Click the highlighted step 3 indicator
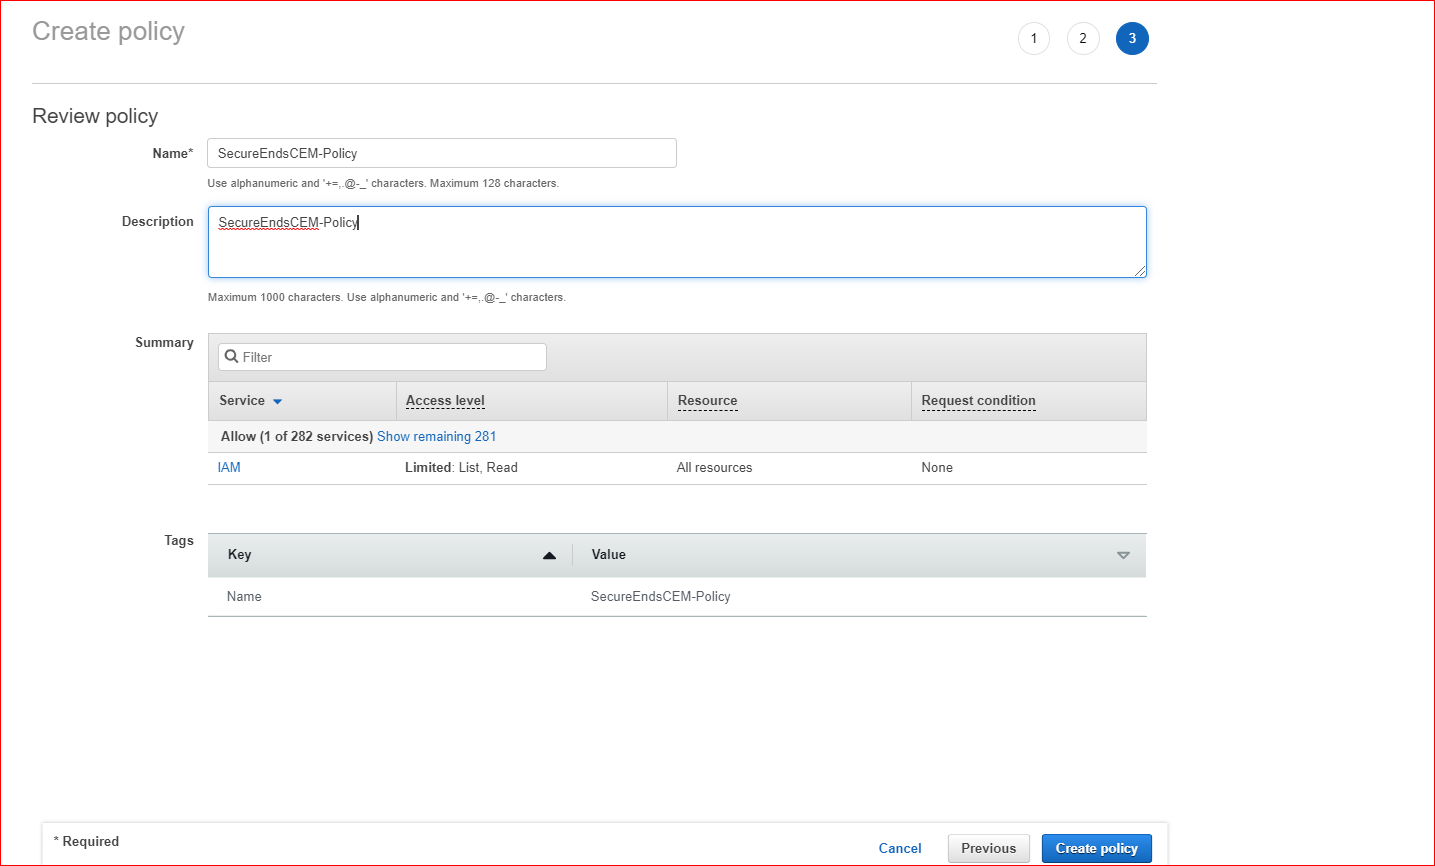 (x=1132, y=38)
